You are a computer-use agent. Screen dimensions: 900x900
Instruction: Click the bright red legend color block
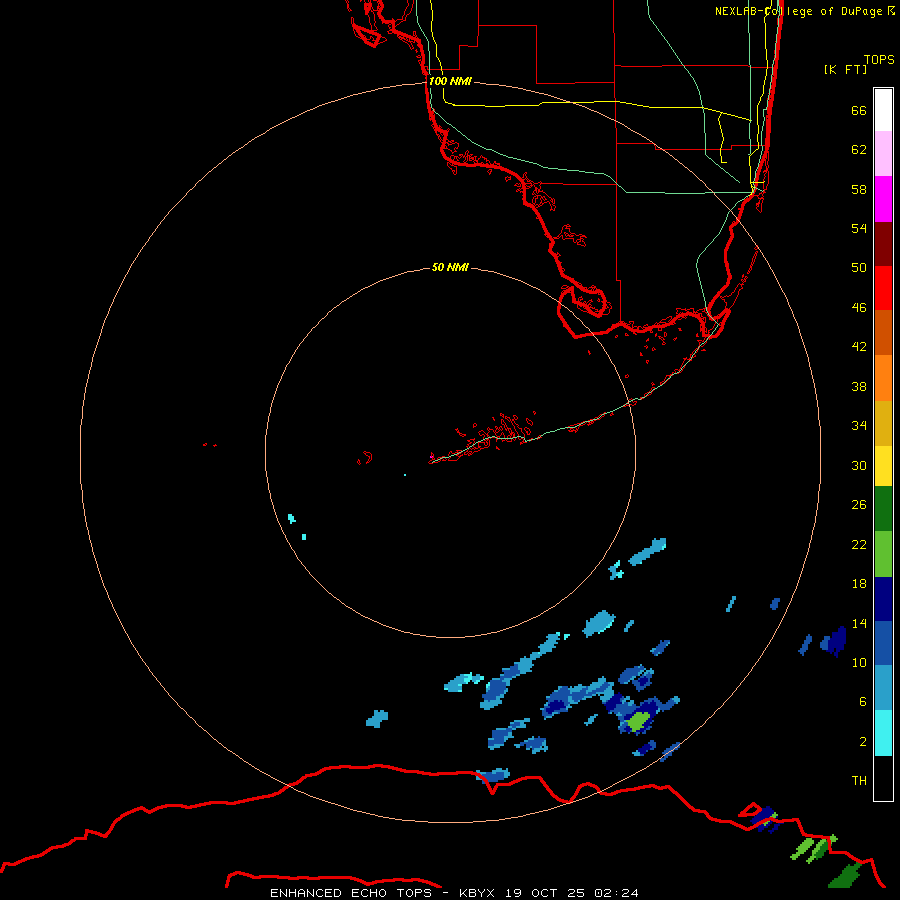(883, 288)
